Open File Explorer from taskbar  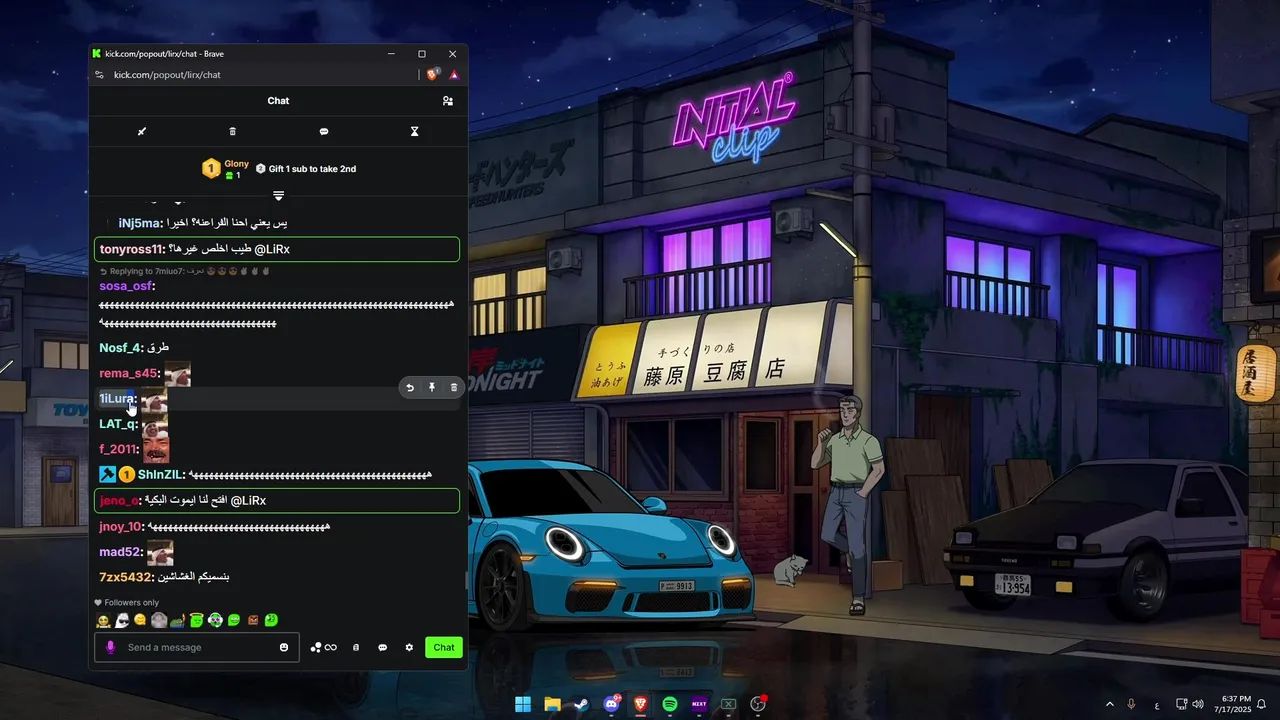point(552,704)
